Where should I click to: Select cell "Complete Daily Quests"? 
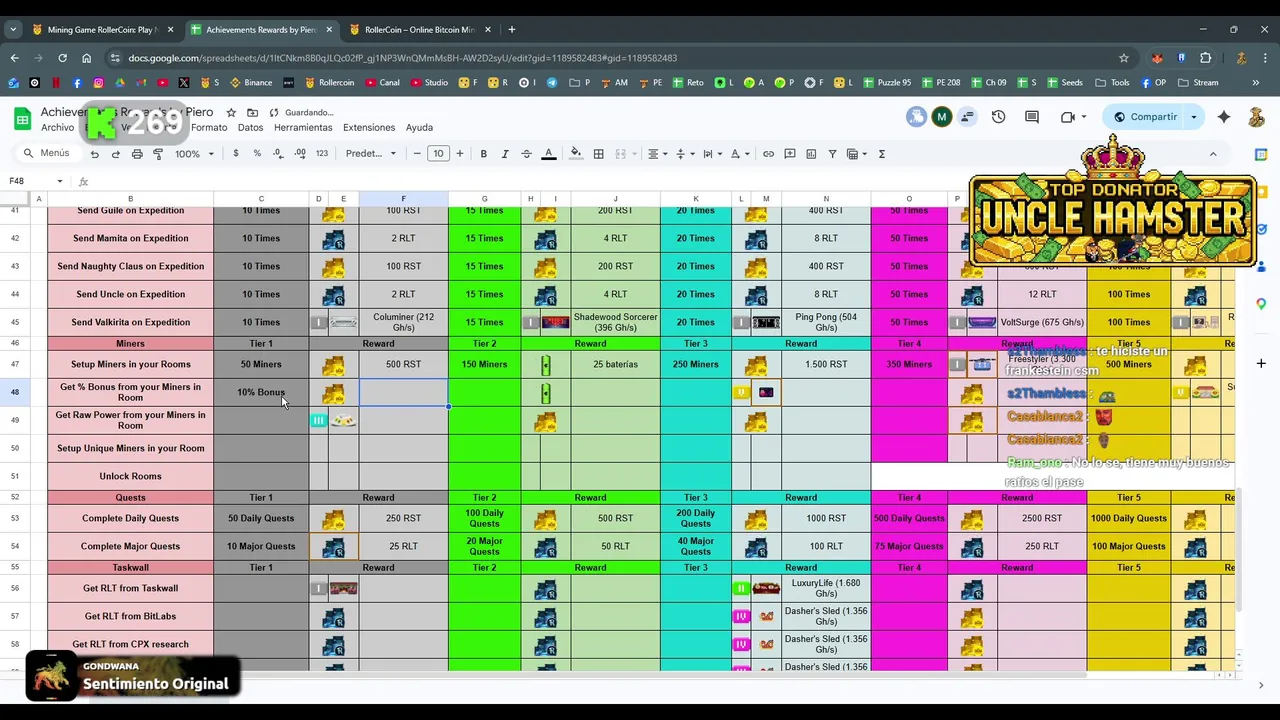tap(131, 518)
